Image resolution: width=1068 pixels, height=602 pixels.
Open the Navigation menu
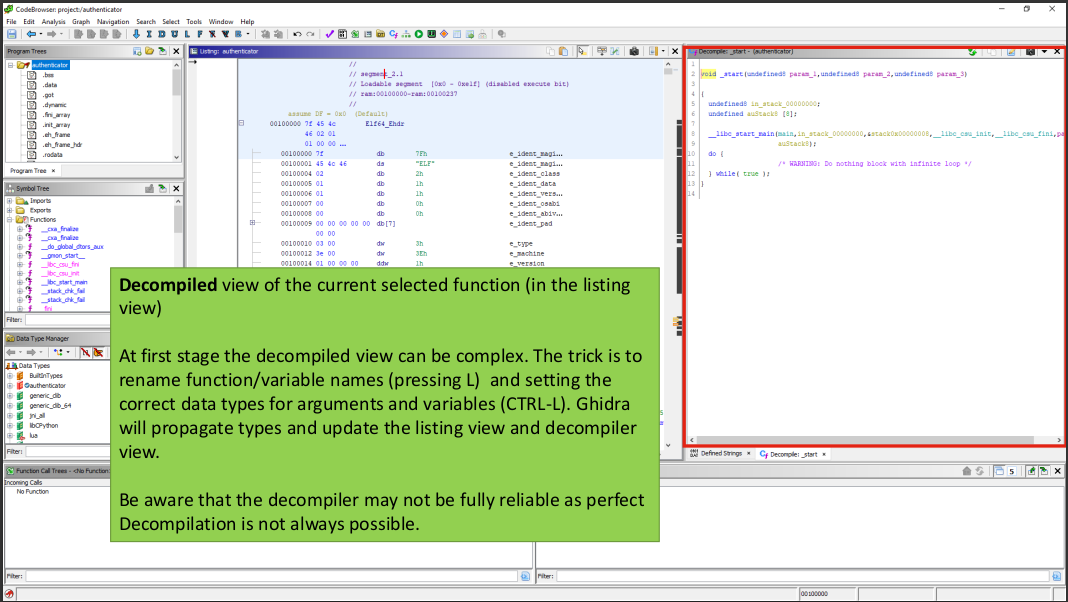pyautogui.click(x=113, y=21)
